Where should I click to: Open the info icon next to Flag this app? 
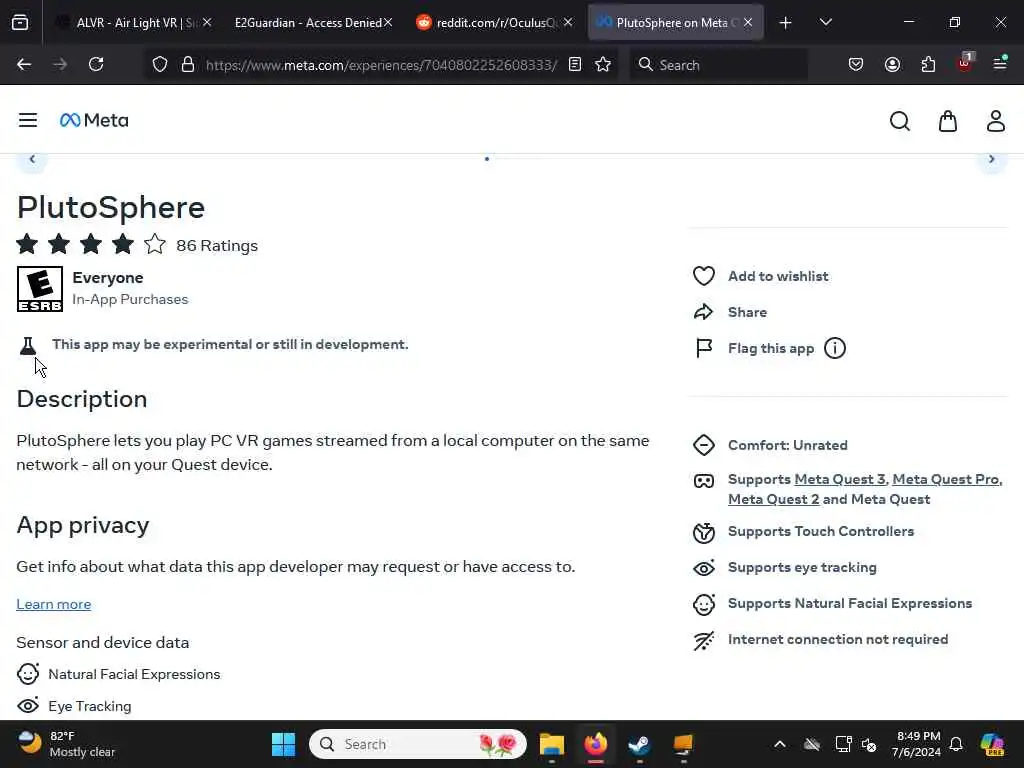pos(835,348)
